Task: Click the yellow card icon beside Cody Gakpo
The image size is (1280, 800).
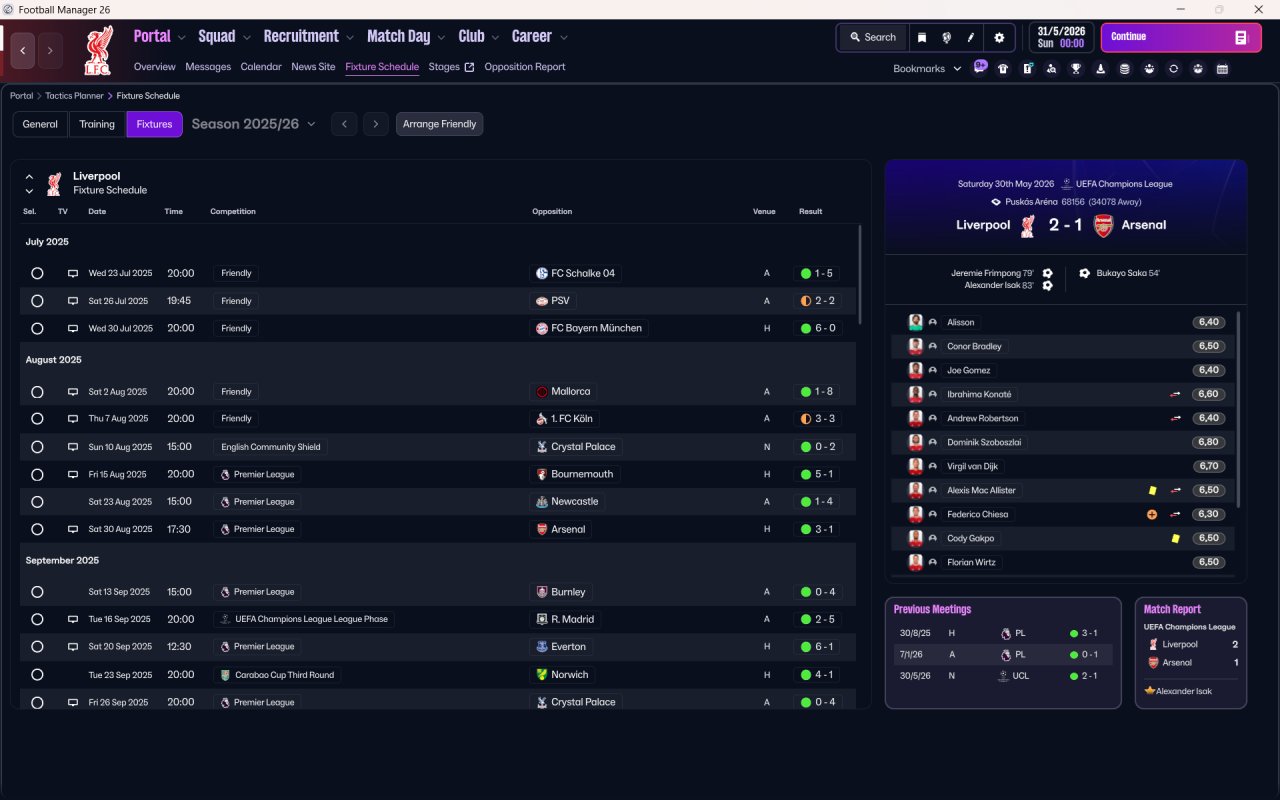Action: [x=1175, y=538]
